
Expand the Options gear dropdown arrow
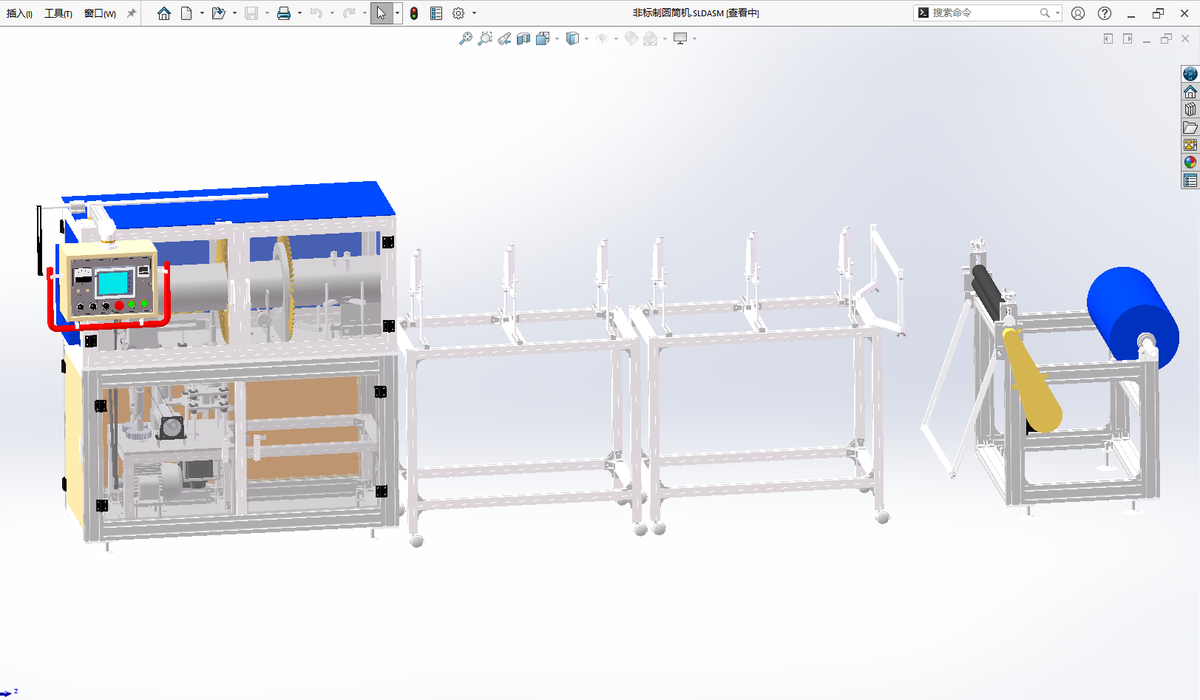point(474,14)
